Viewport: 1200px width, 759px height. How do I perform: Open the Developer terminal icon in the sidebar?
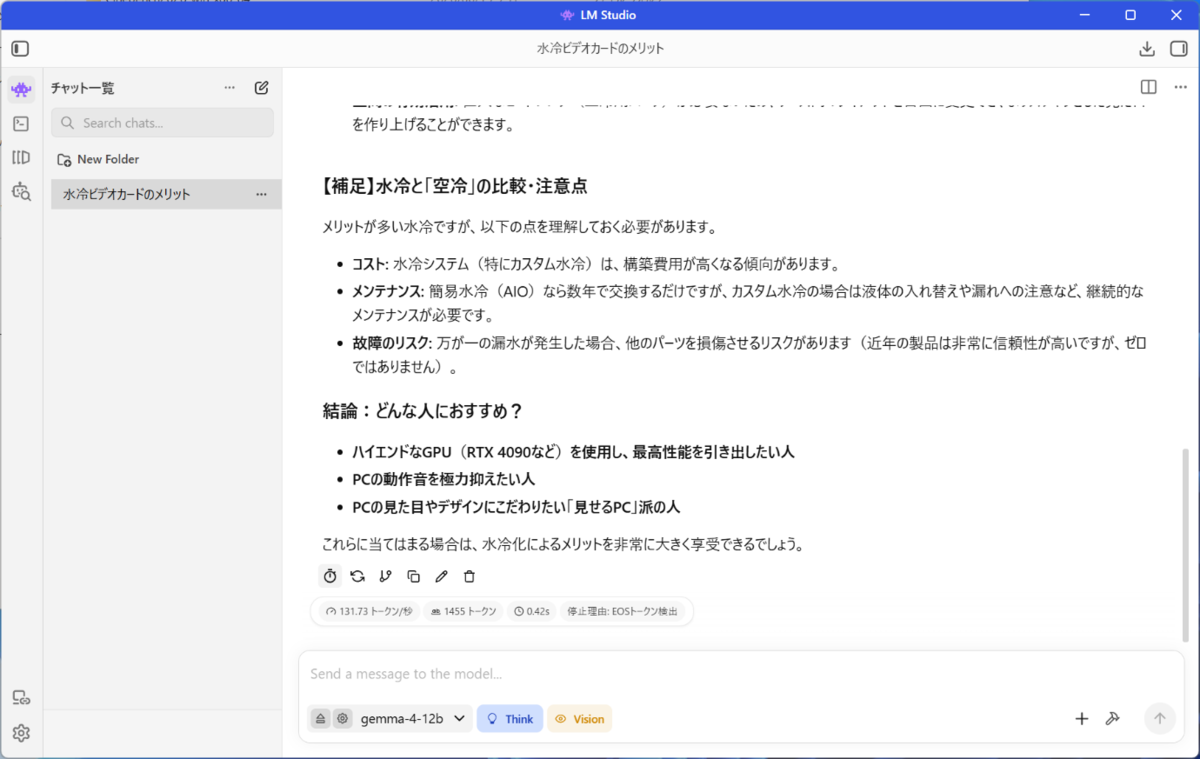21,124
